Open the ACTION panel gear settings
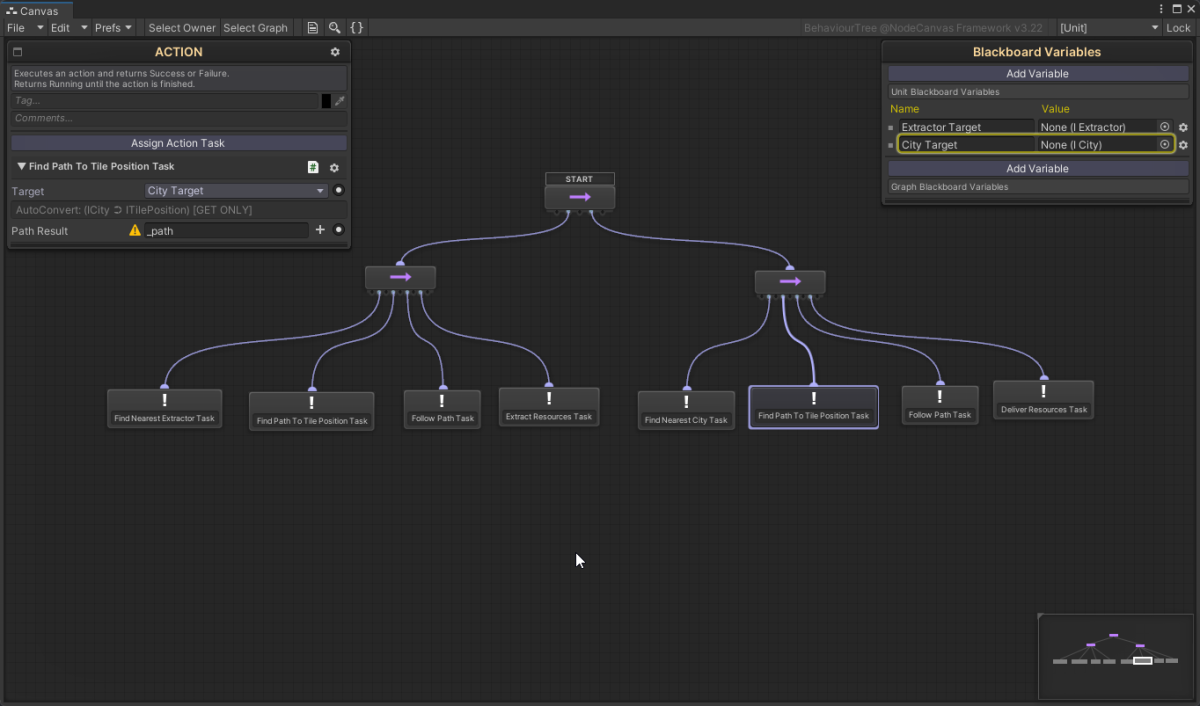 tap(335, 52)
